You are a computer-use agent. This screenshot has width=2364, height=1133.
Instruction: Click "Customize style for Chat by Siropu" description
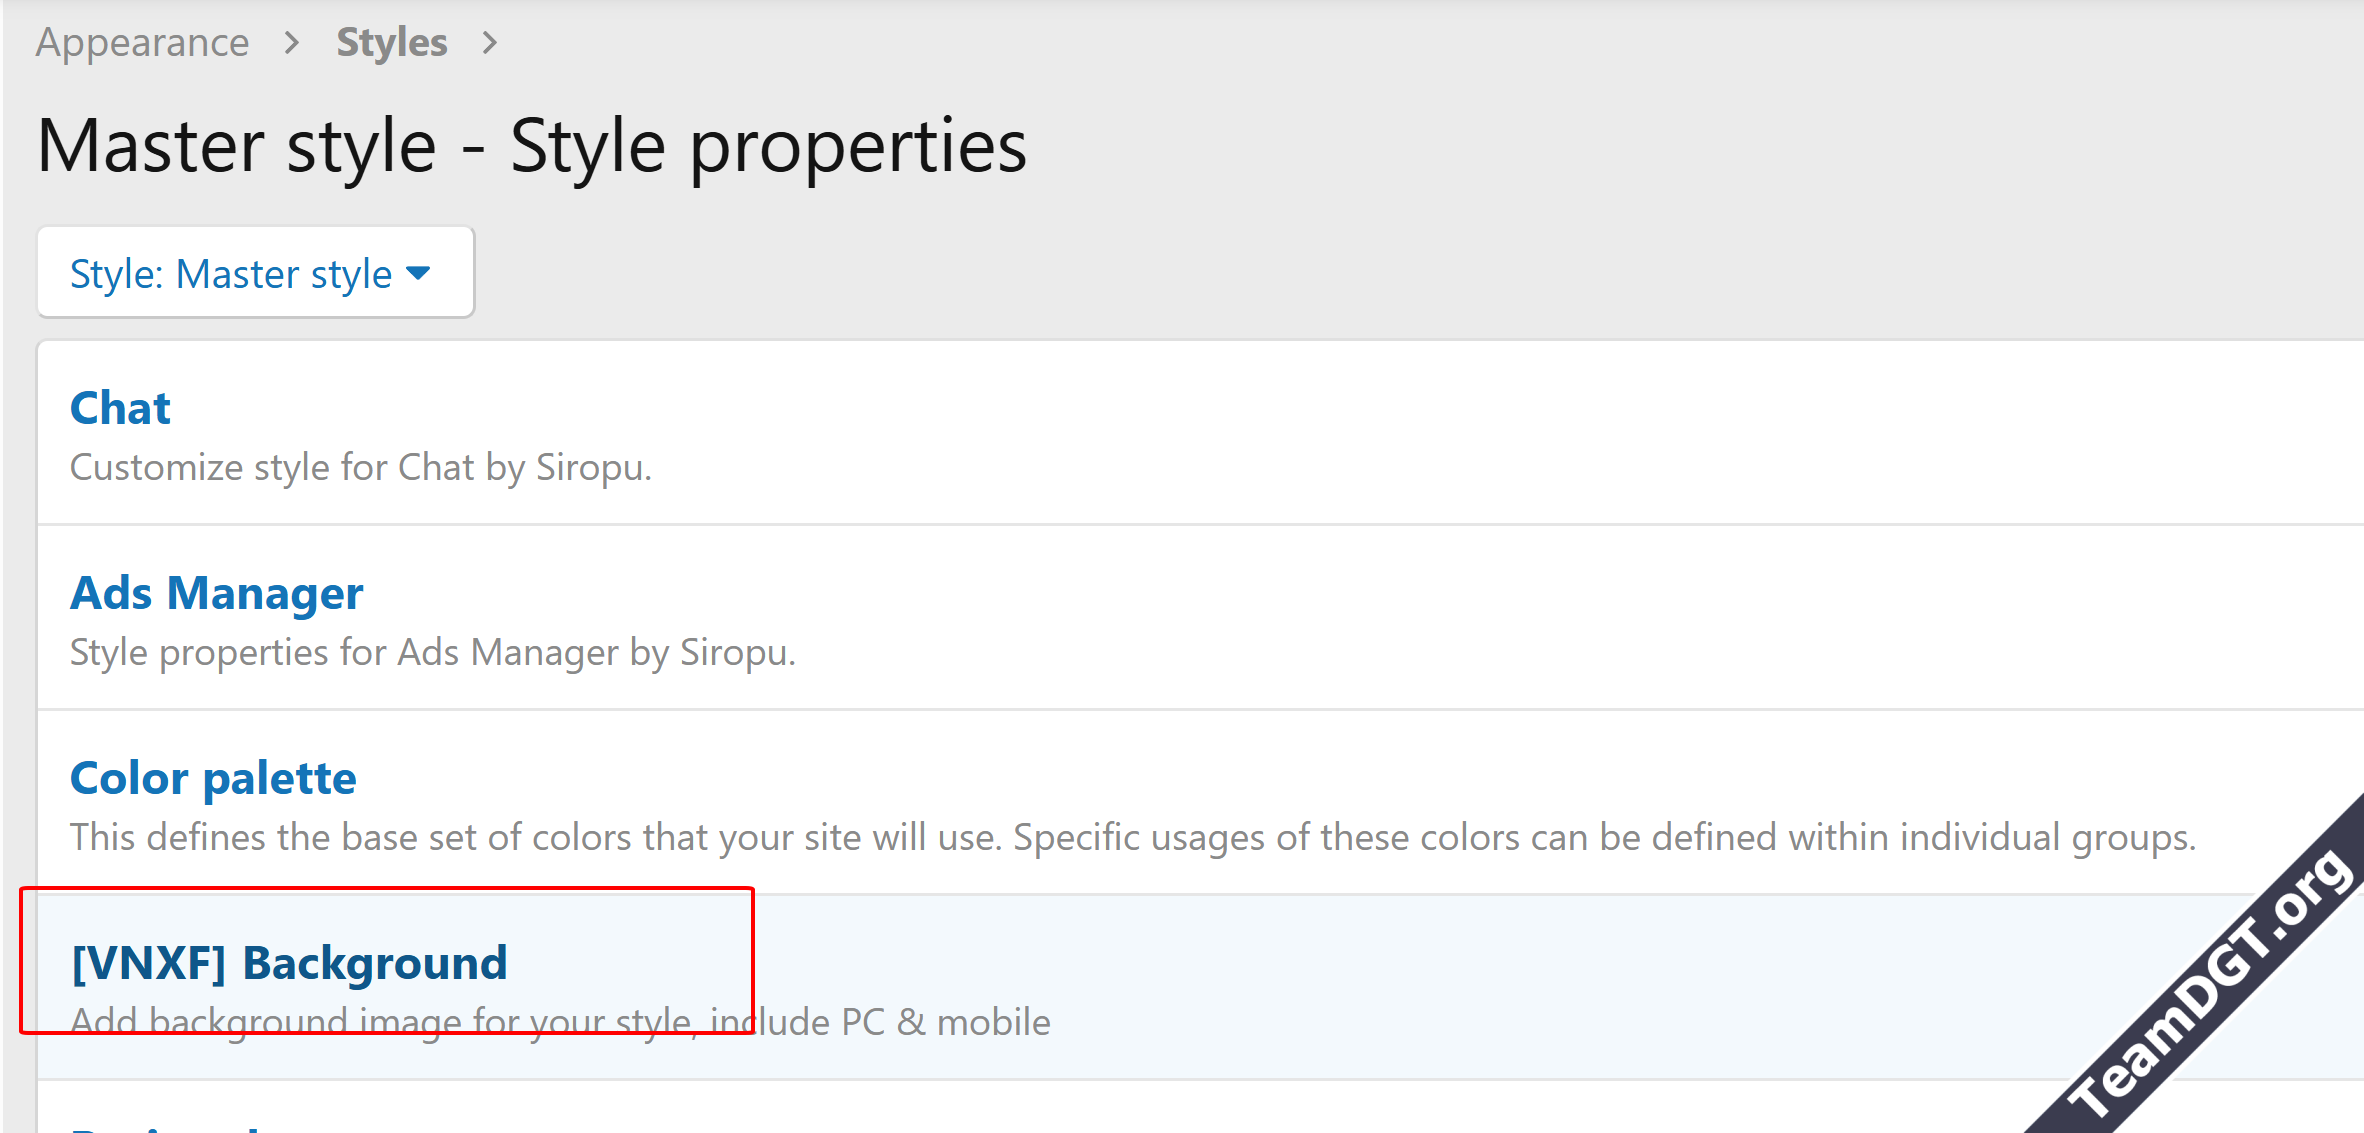click(x=360, y=467)
